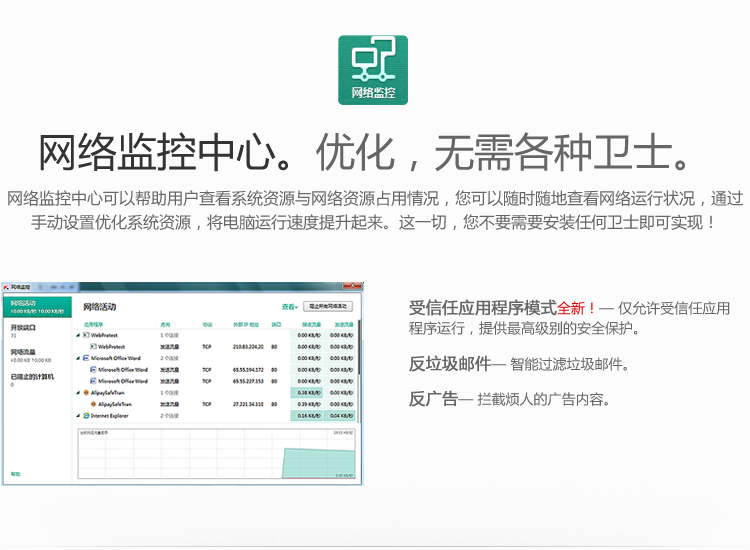Click the Microsoft Office Word group icon
750x550 pixels.
tap(87, 357)
